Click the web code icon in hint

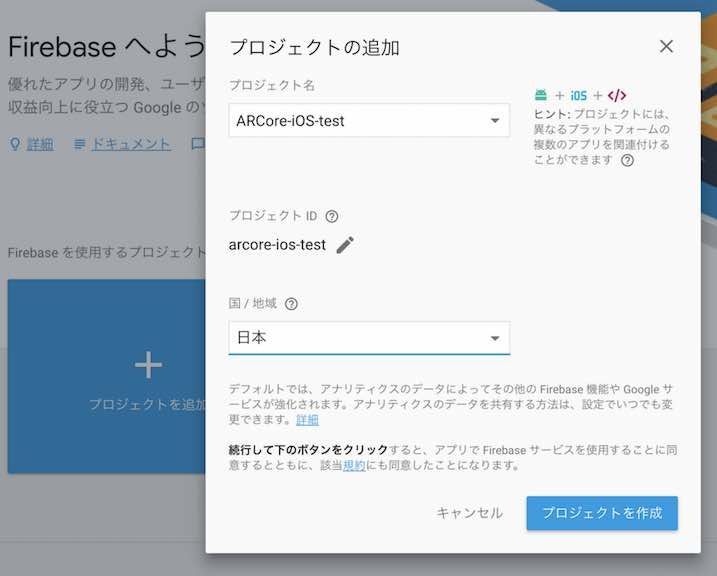tap(617, 96)
